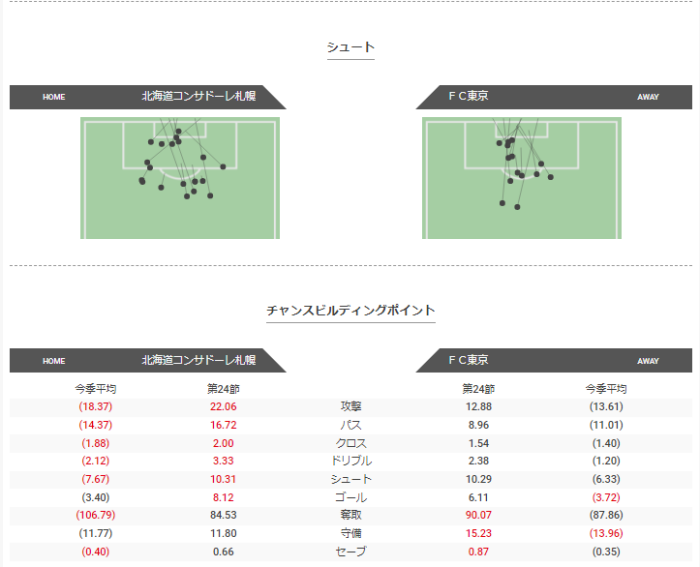Select the 攻撃 row label
This screenshot has height=567, width=700.
click(x=350, y=407)
